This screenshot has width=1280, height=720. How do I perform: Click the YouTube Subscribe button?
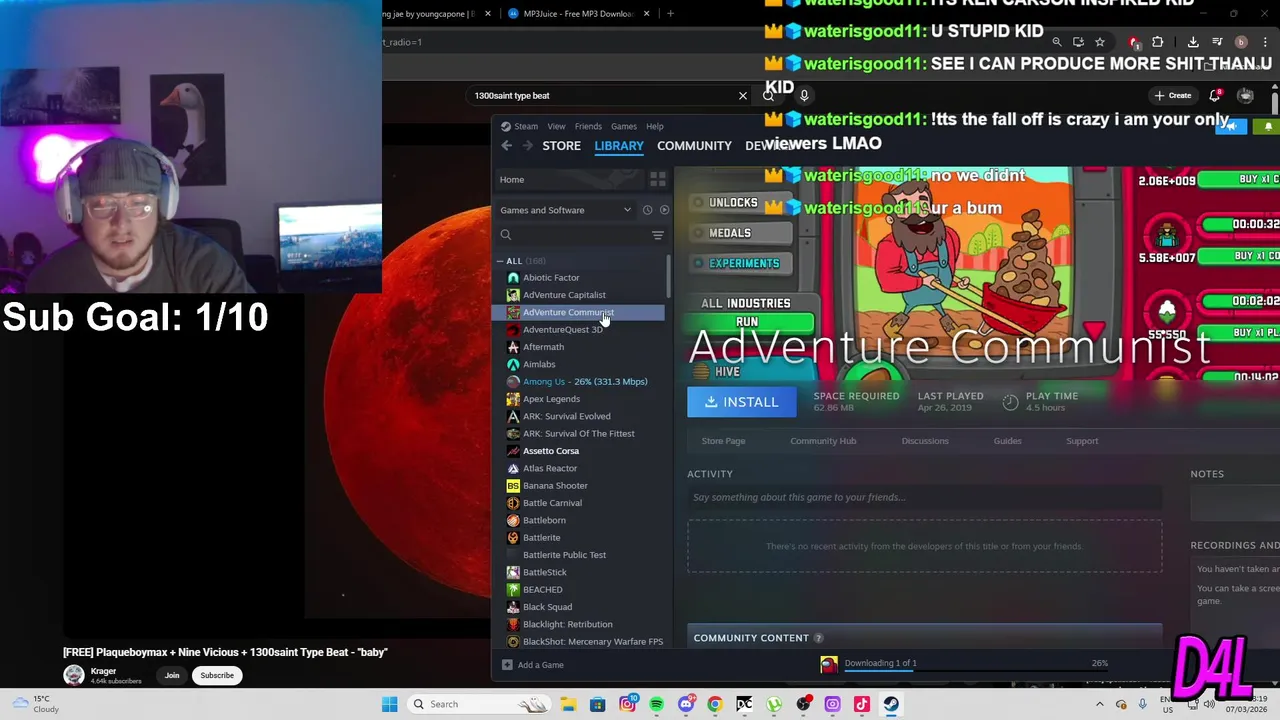217,676
